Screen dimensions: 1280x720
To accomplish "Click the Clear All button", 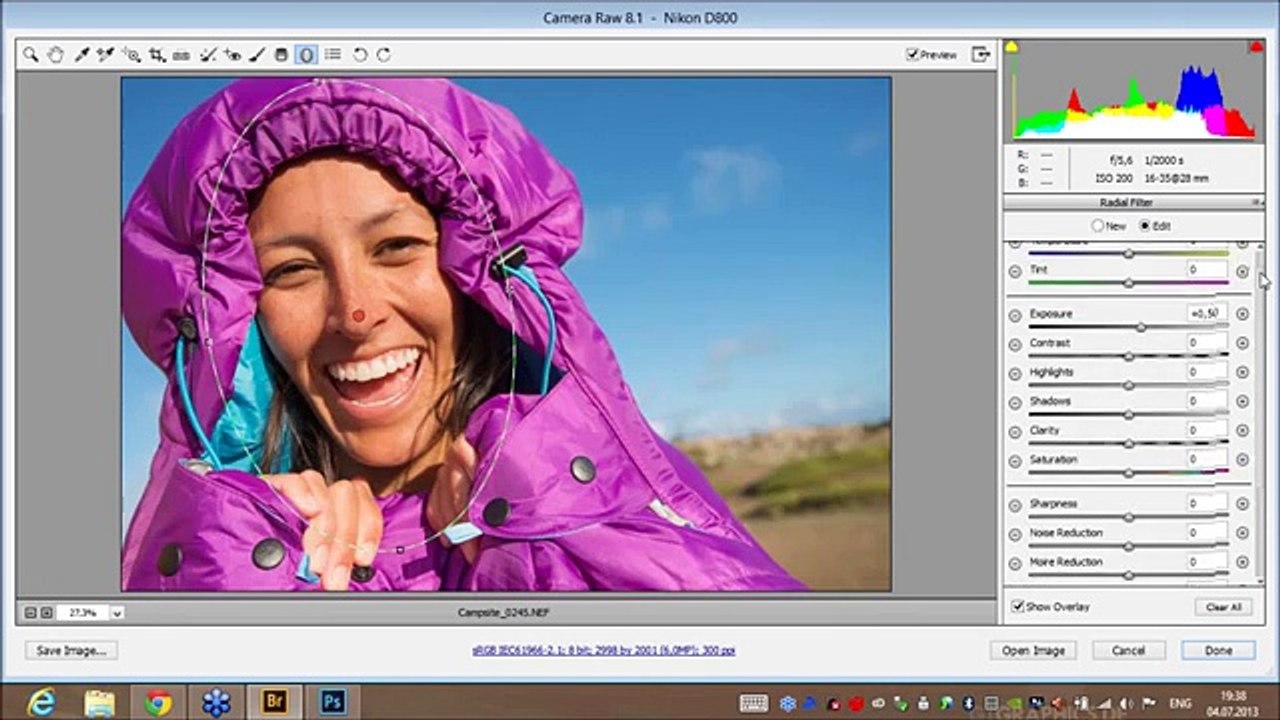I will [1223, 607].
